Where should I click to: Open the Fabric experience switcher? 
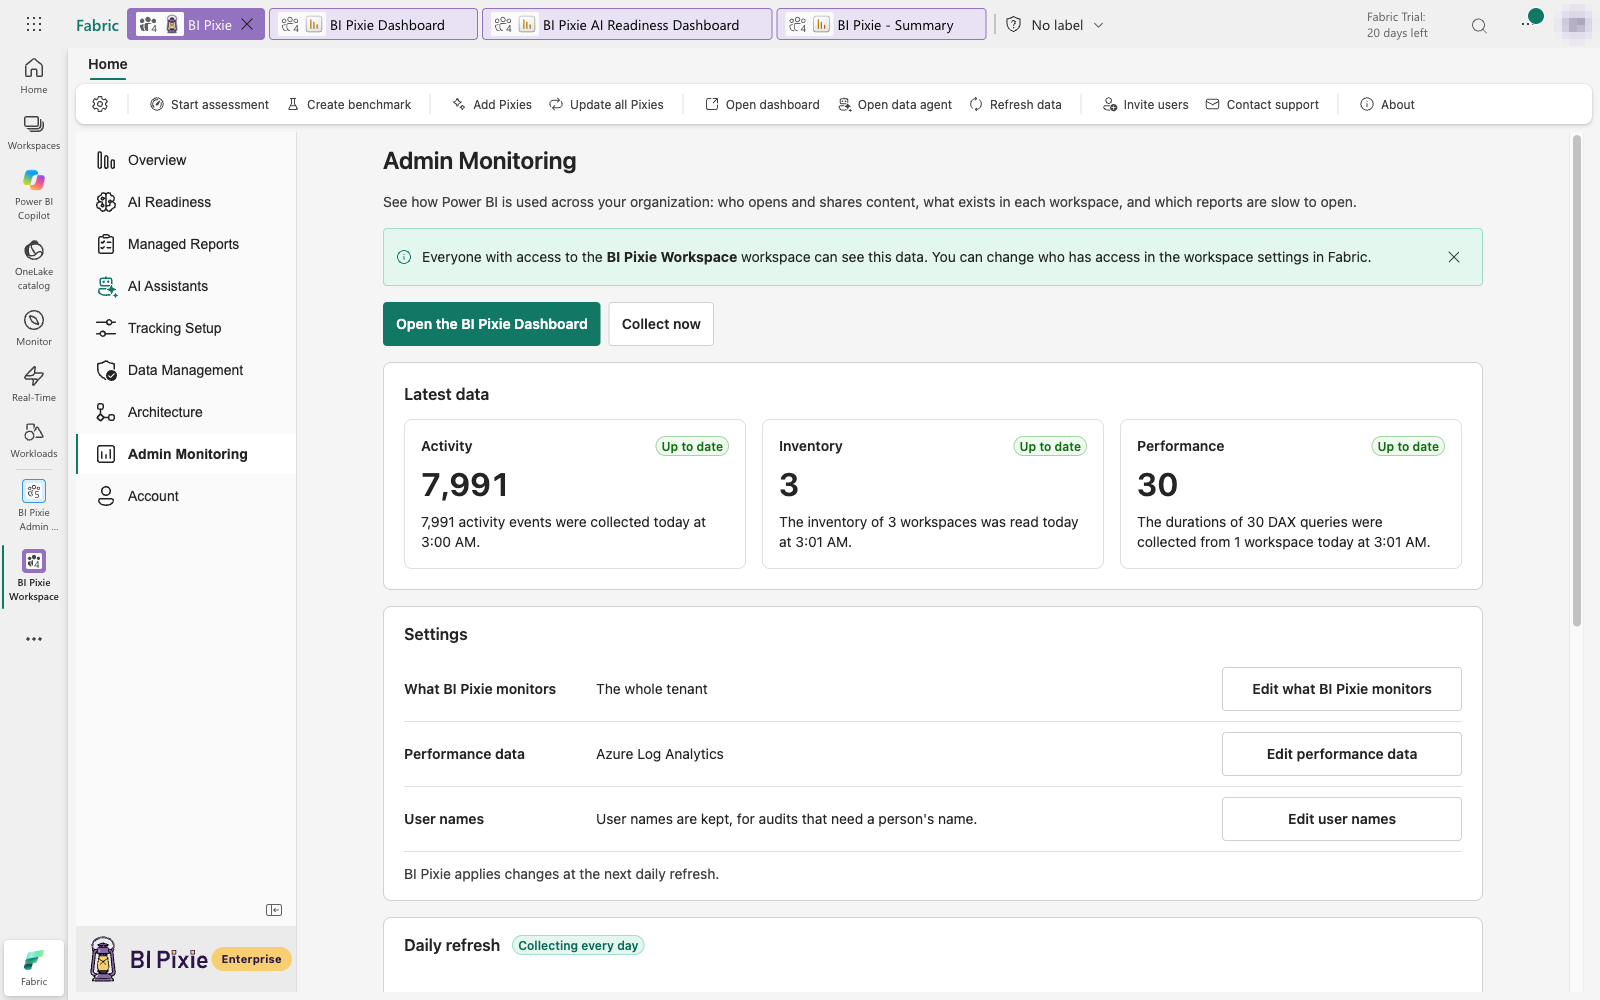[34, 967]
